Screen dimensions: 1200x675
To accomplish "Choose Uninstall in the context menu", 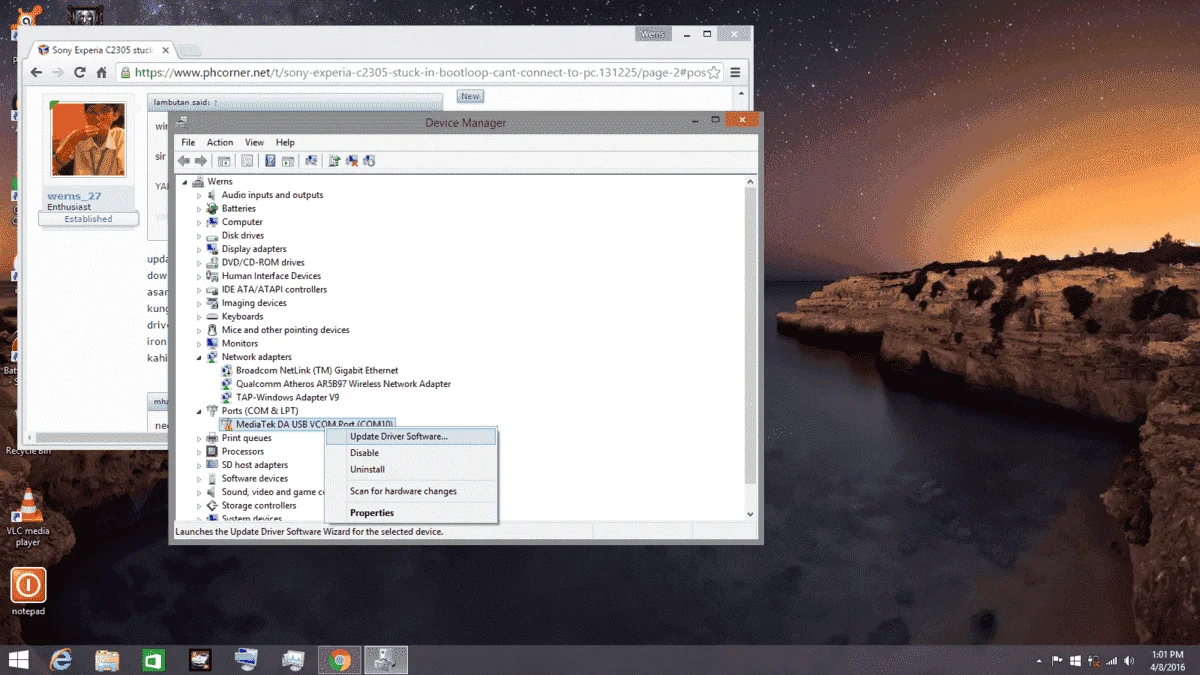I will tap(411, 469).
